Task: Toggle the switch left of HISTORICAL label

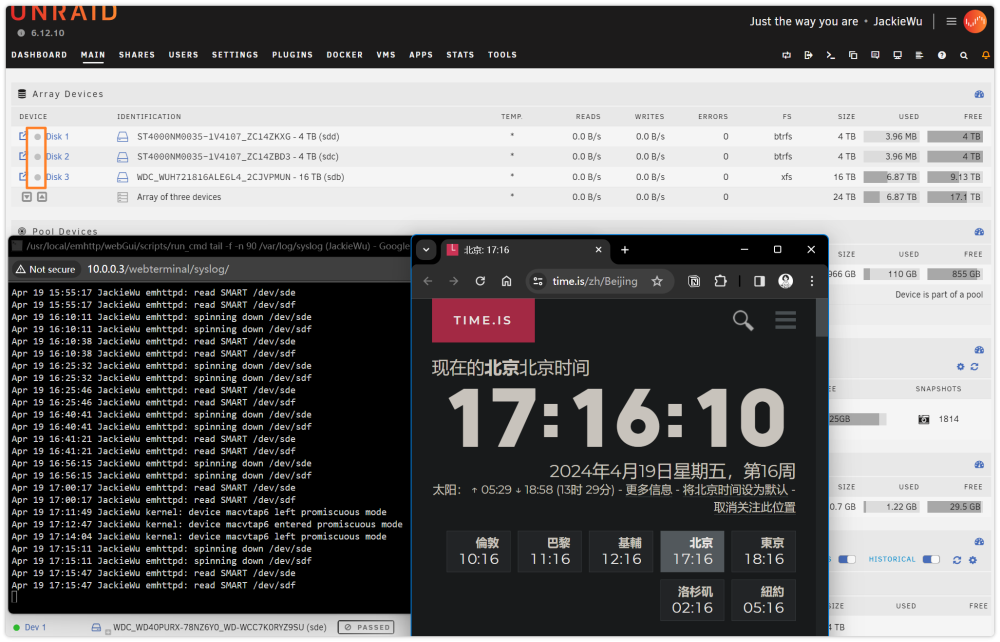Action: pyautogui.click(x=846, y=560)
